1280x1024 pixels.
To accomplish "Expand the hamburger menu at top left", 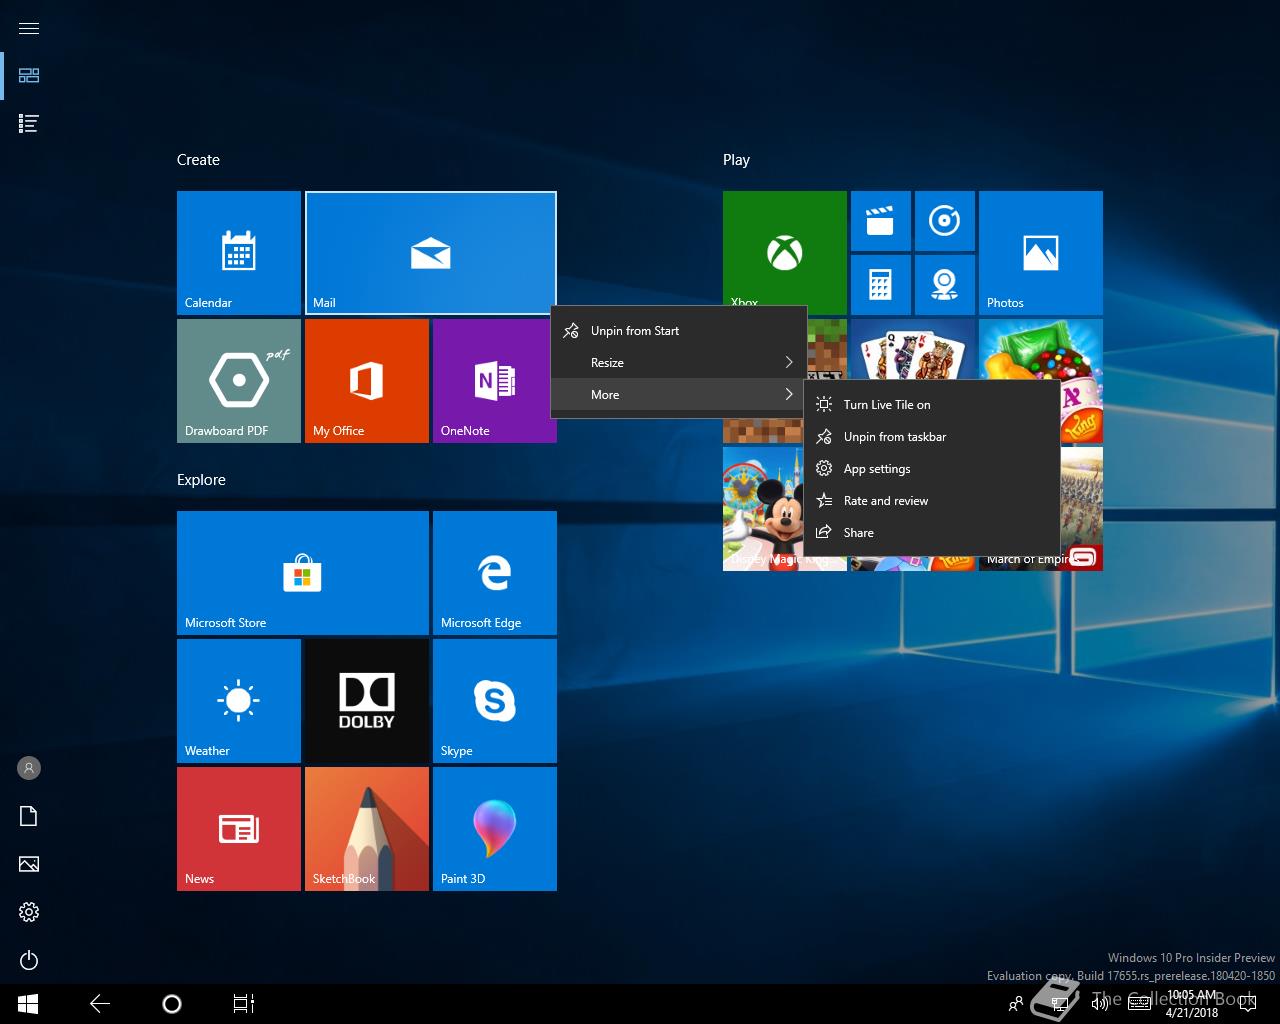I will [29, 28].
